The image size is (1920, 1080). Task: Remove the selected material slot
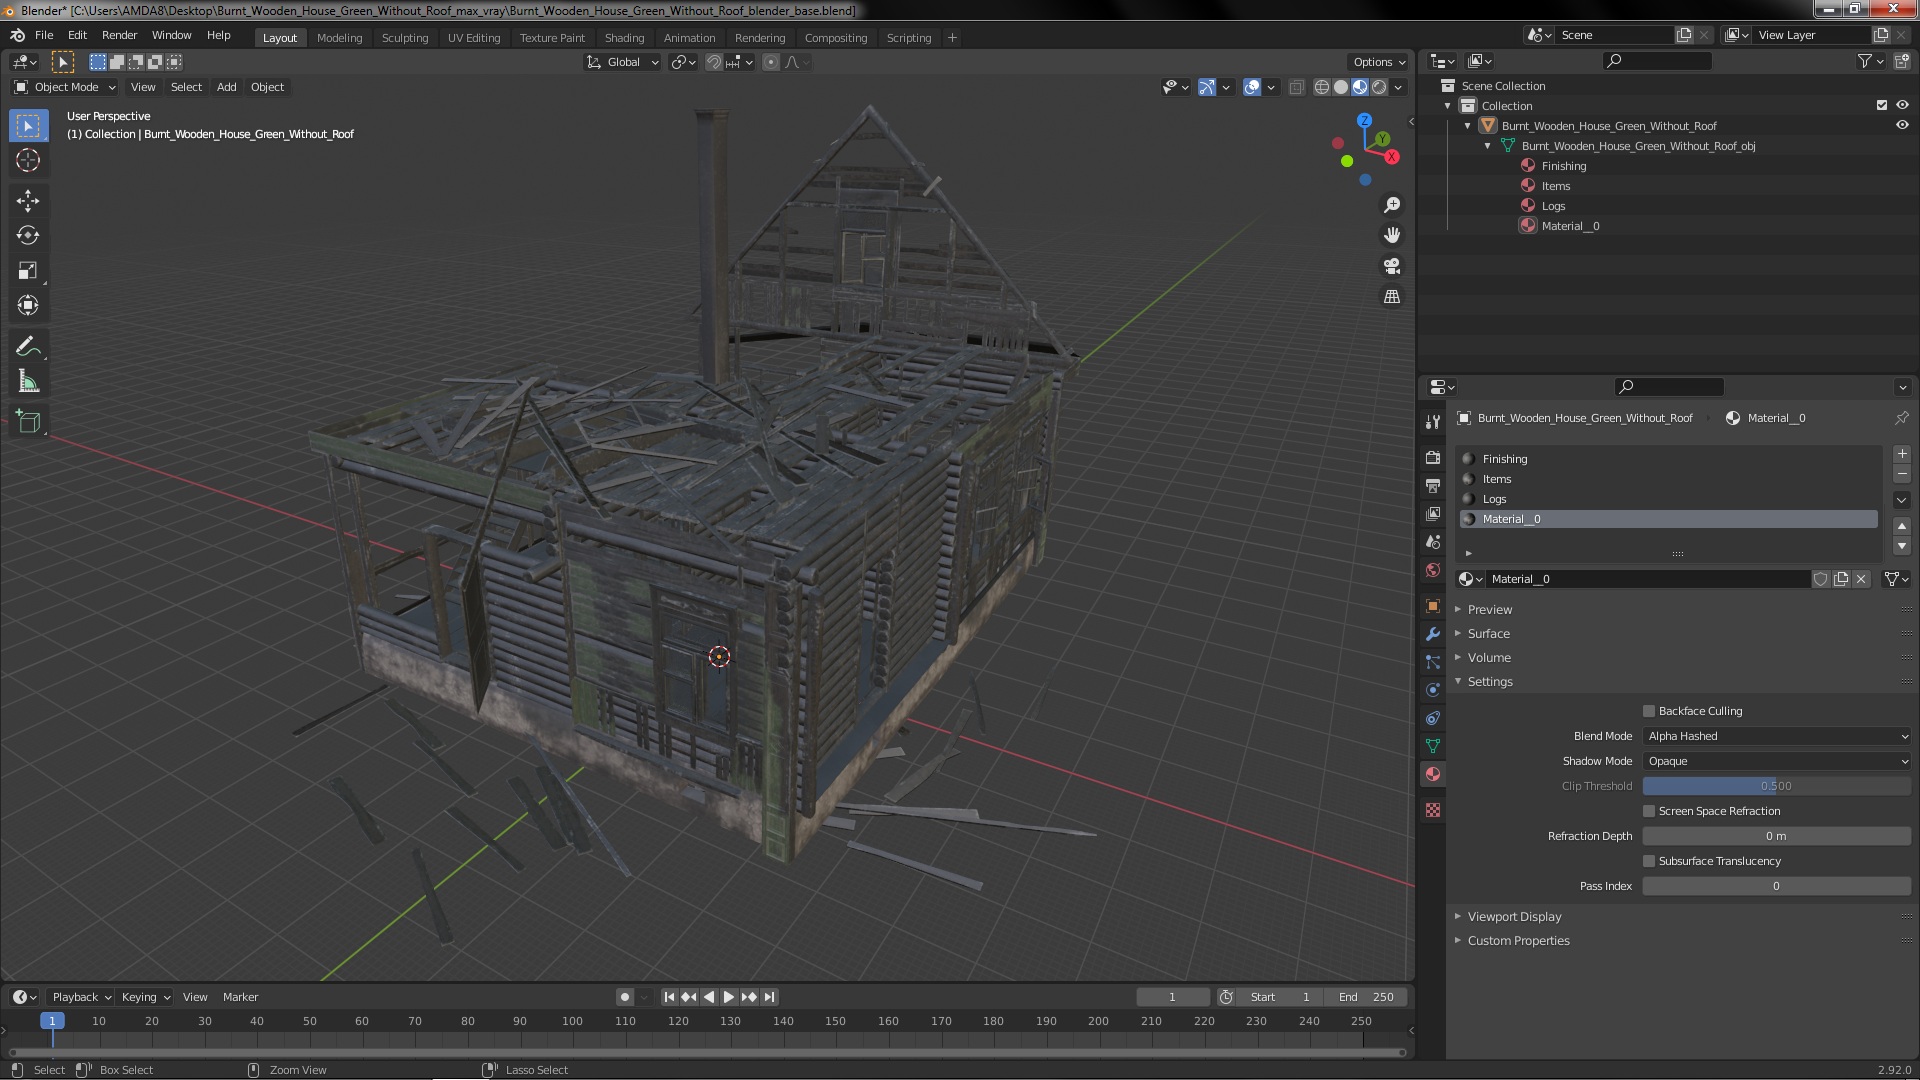point(1902,474)
